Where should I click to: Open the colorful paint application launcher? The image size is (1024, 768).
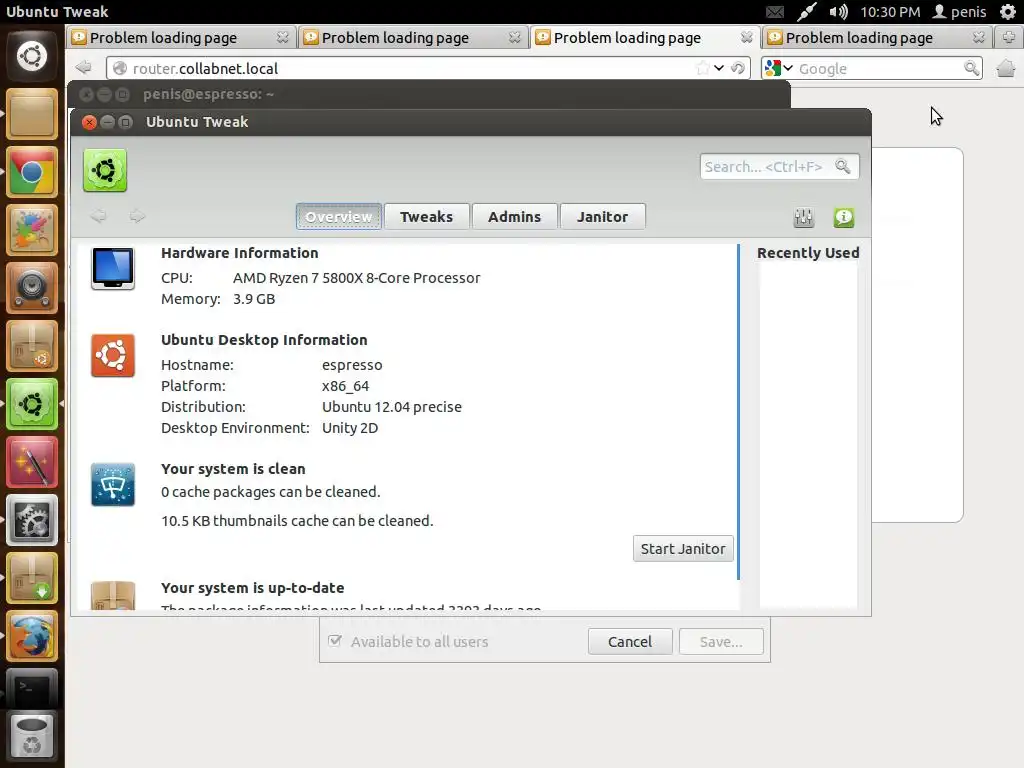(x=31, y=231)
